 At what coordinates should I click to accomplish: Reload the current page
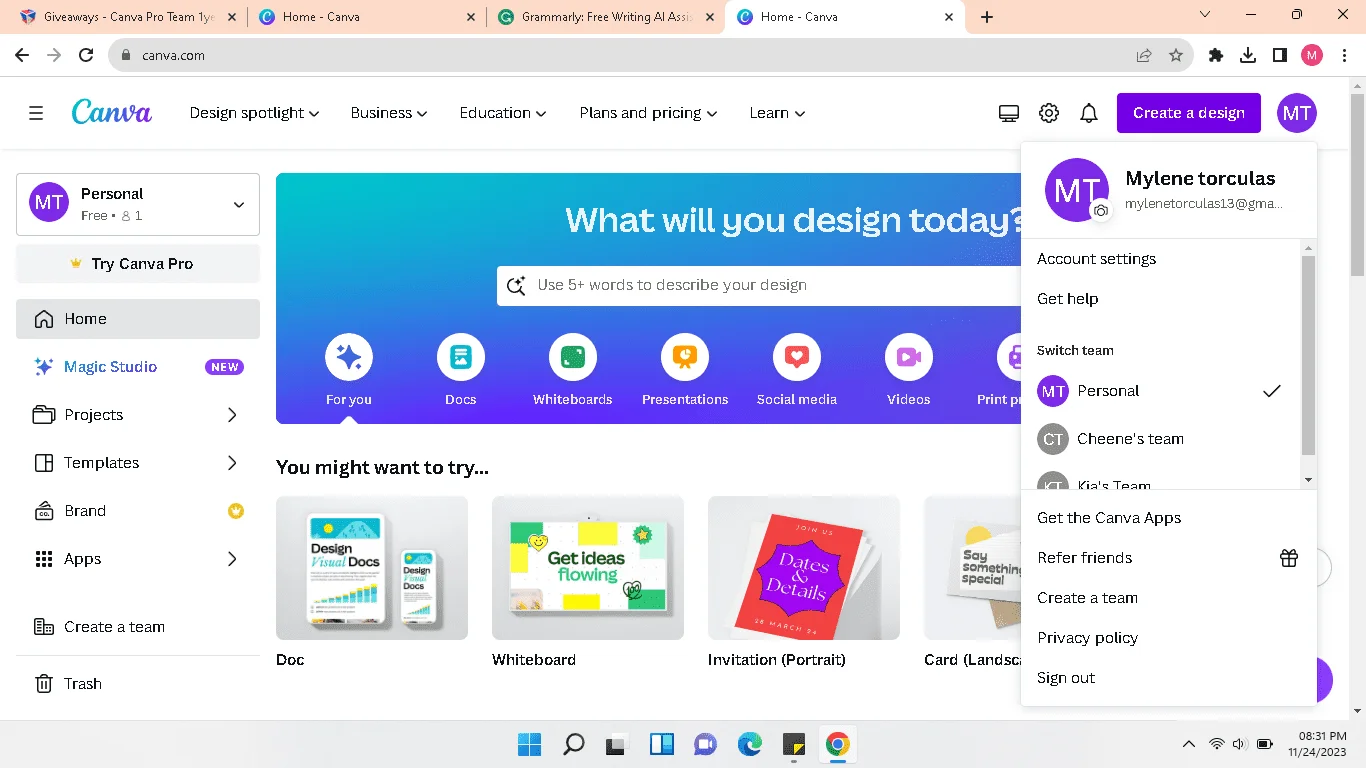coord(86,56)
